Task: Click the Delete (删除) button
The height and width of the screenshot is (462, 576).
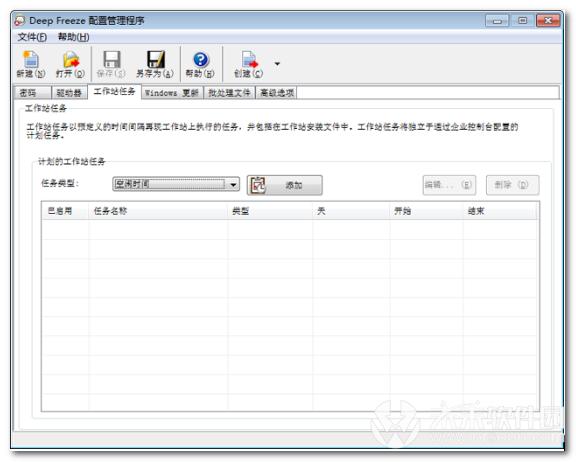Action: click(512, 185)
